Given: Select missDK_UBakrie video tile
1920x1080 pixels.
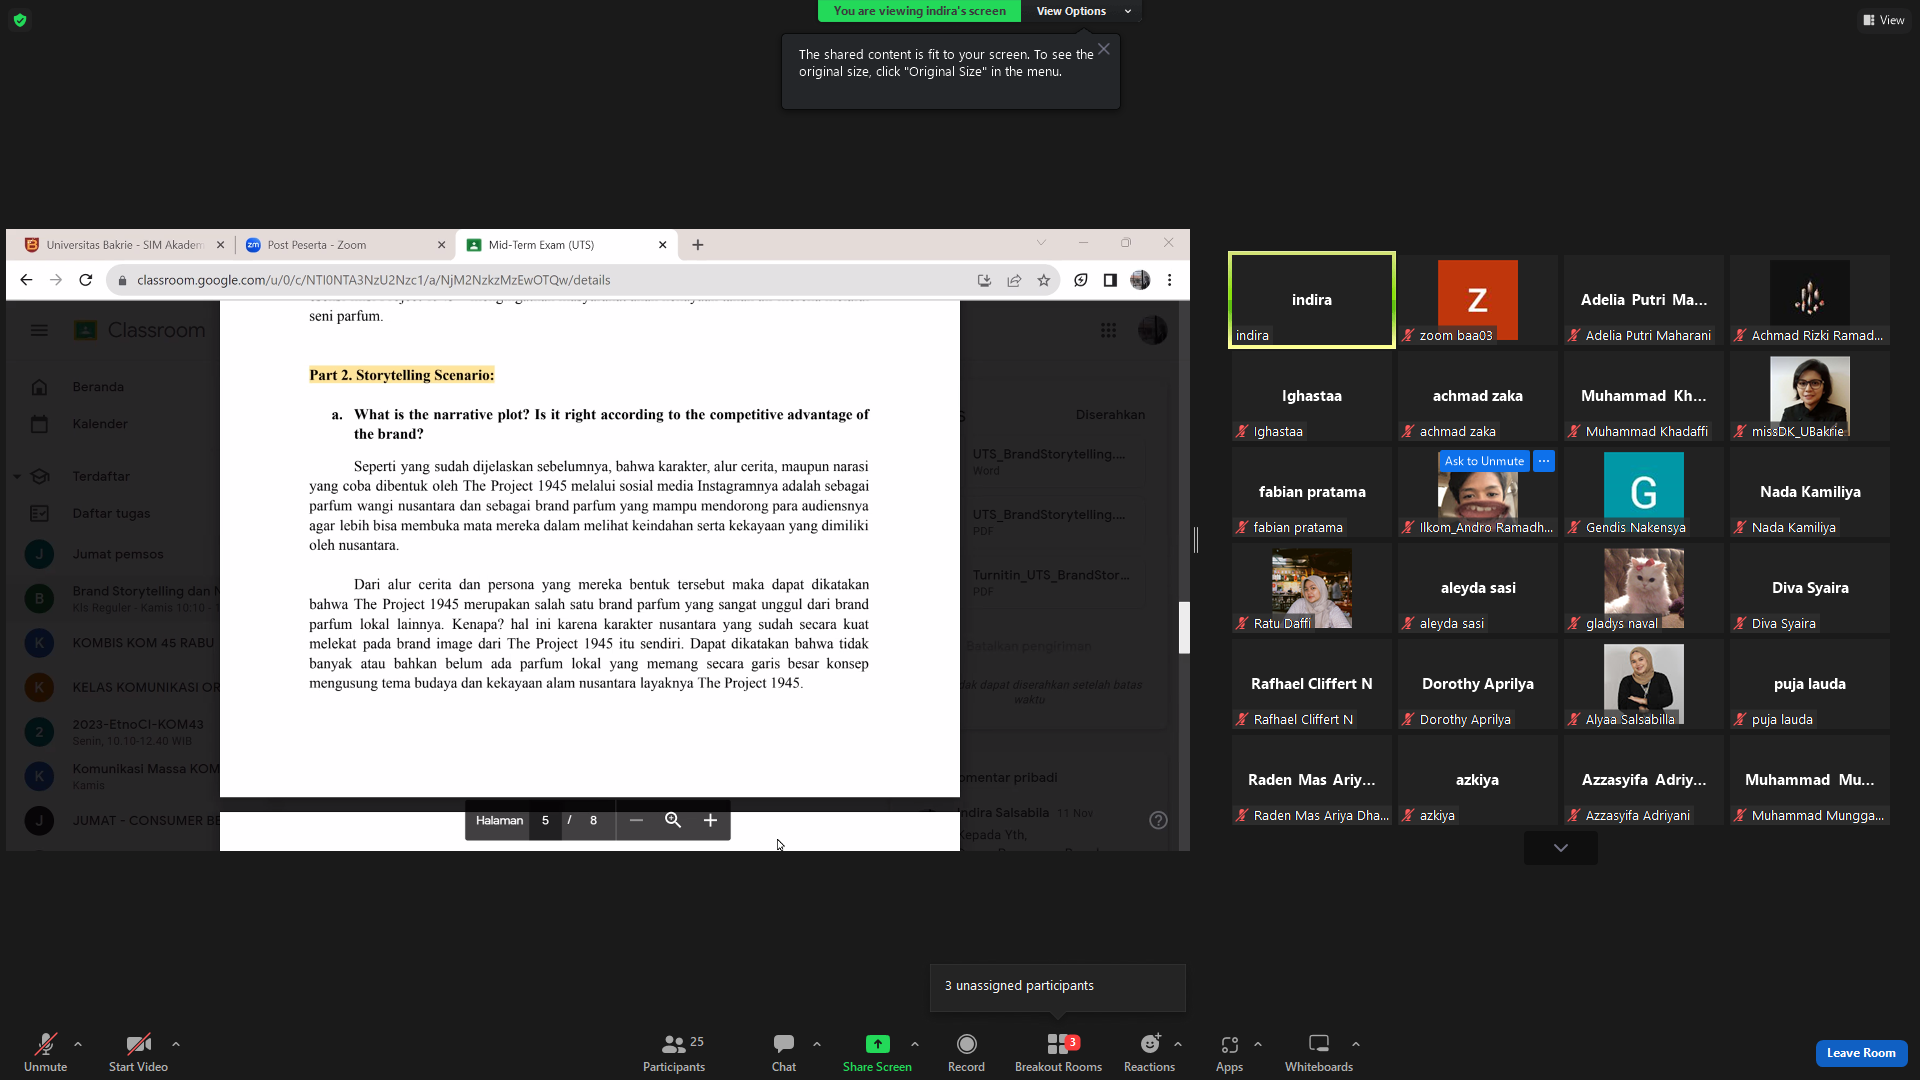Looking at the screenshot, I should [1810, 396].
